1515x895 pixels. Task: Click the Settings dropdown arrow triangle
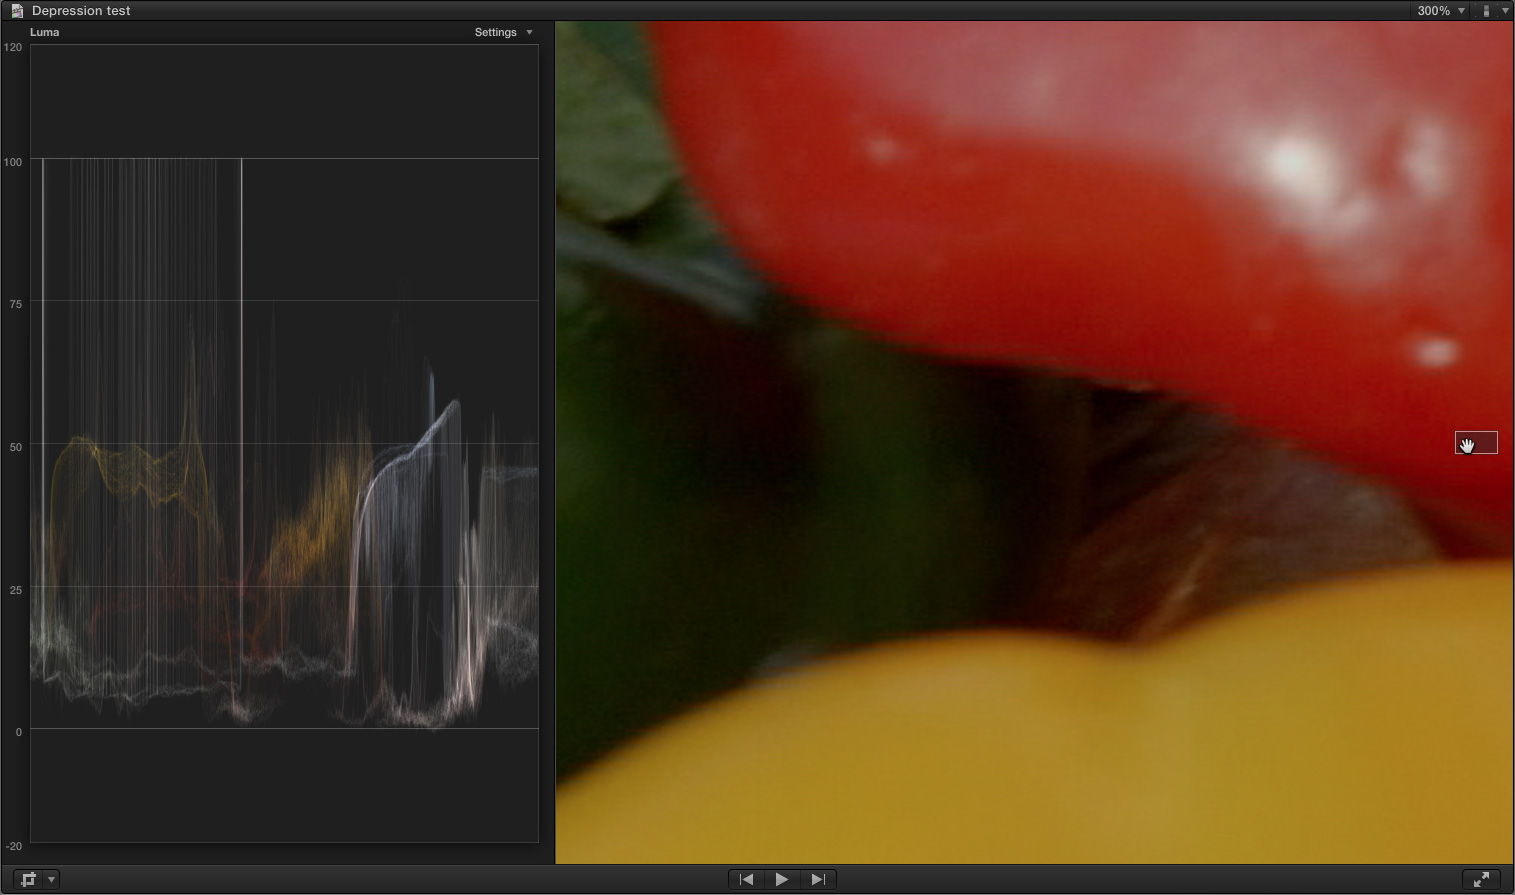(x=529, y=32)
